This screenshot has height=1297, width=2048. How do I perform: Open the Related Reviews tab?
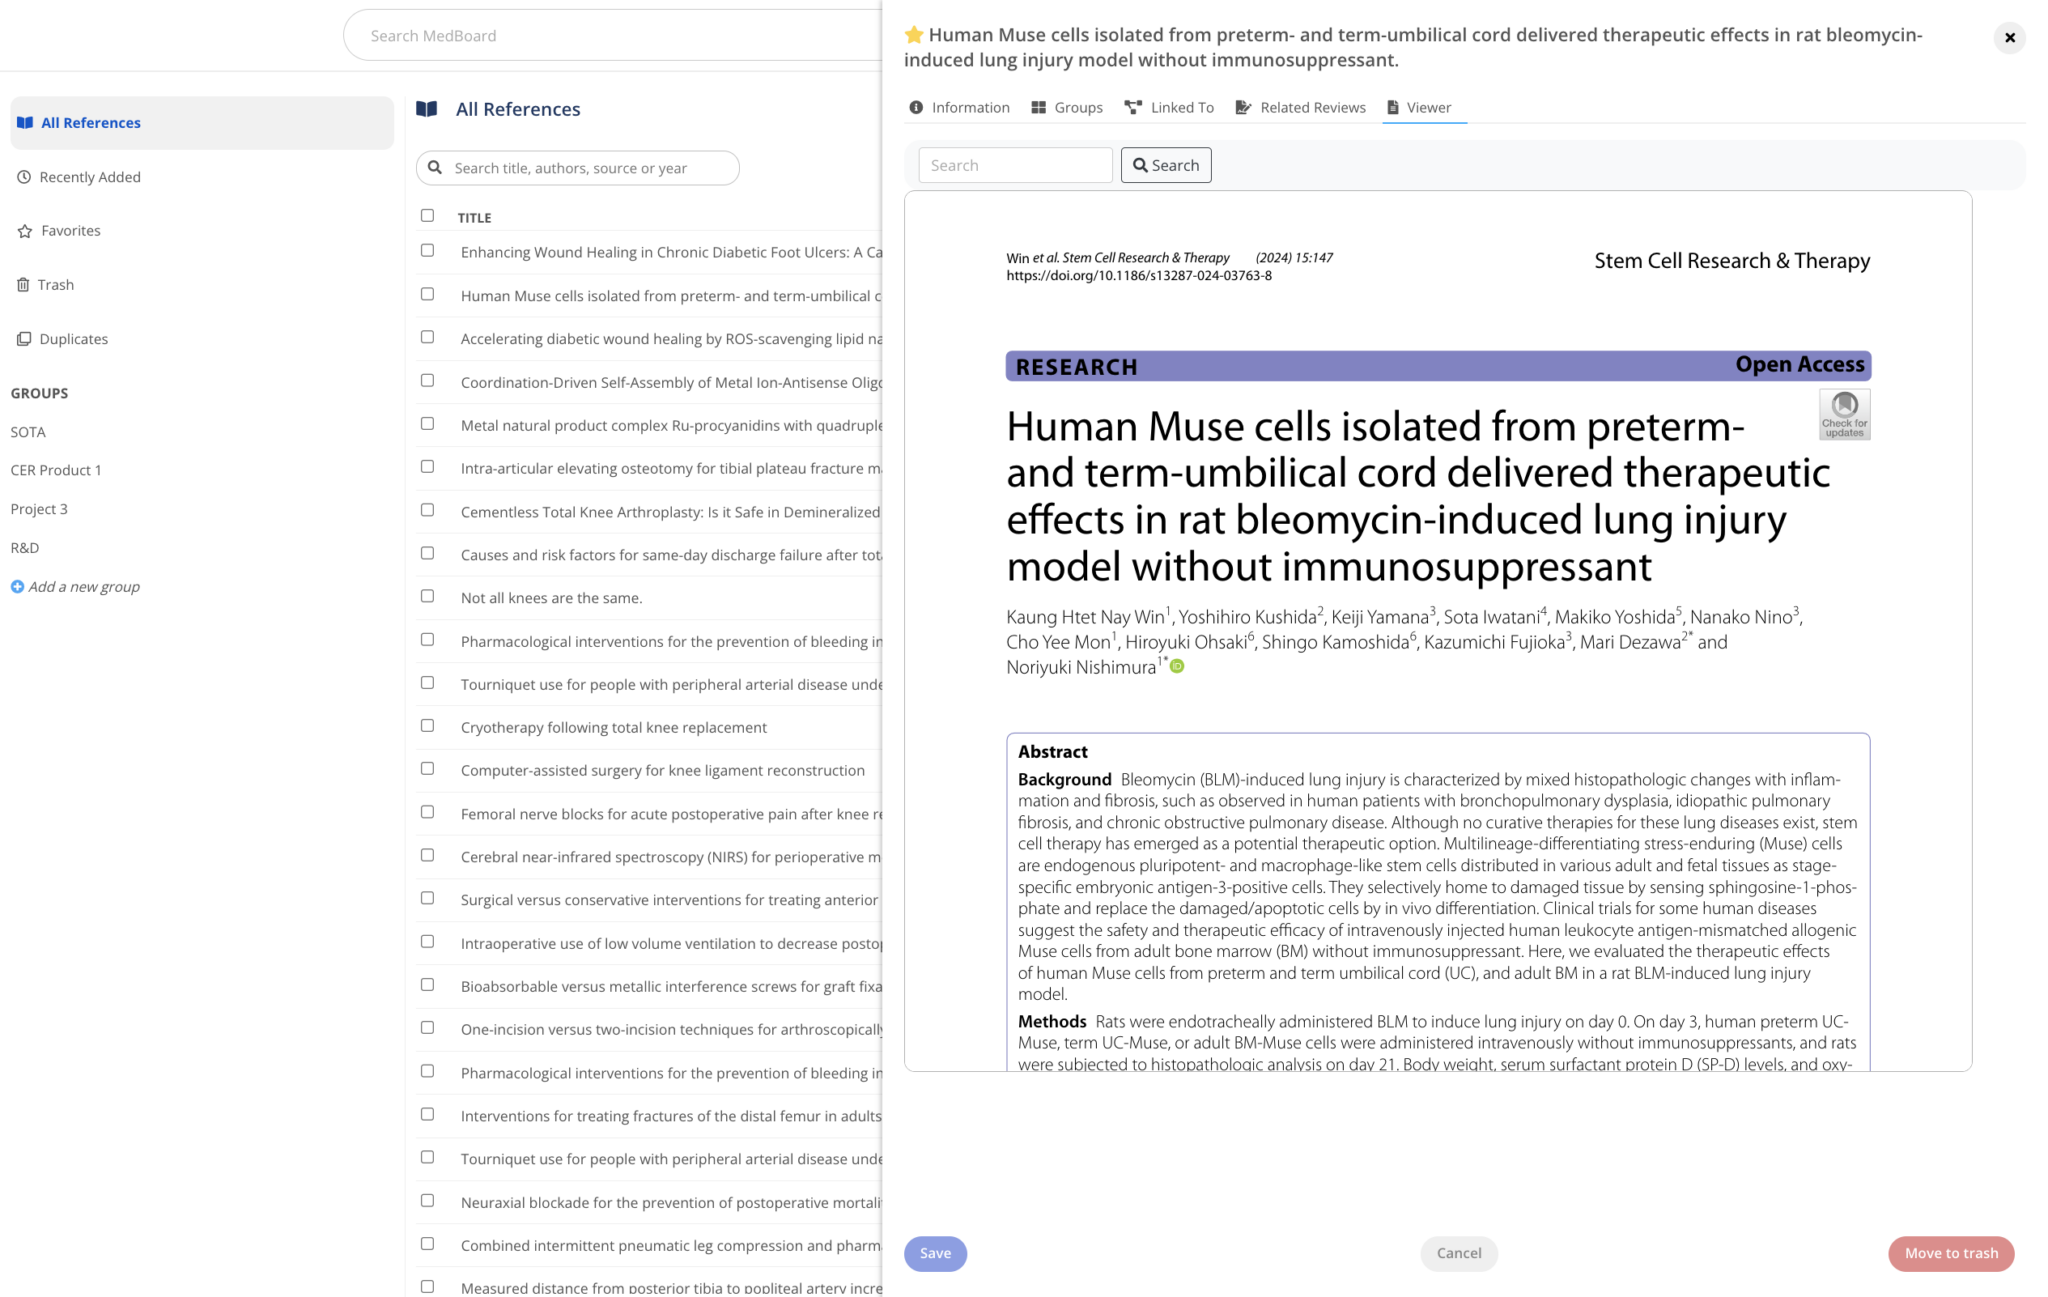click(x=1300, y=107)
